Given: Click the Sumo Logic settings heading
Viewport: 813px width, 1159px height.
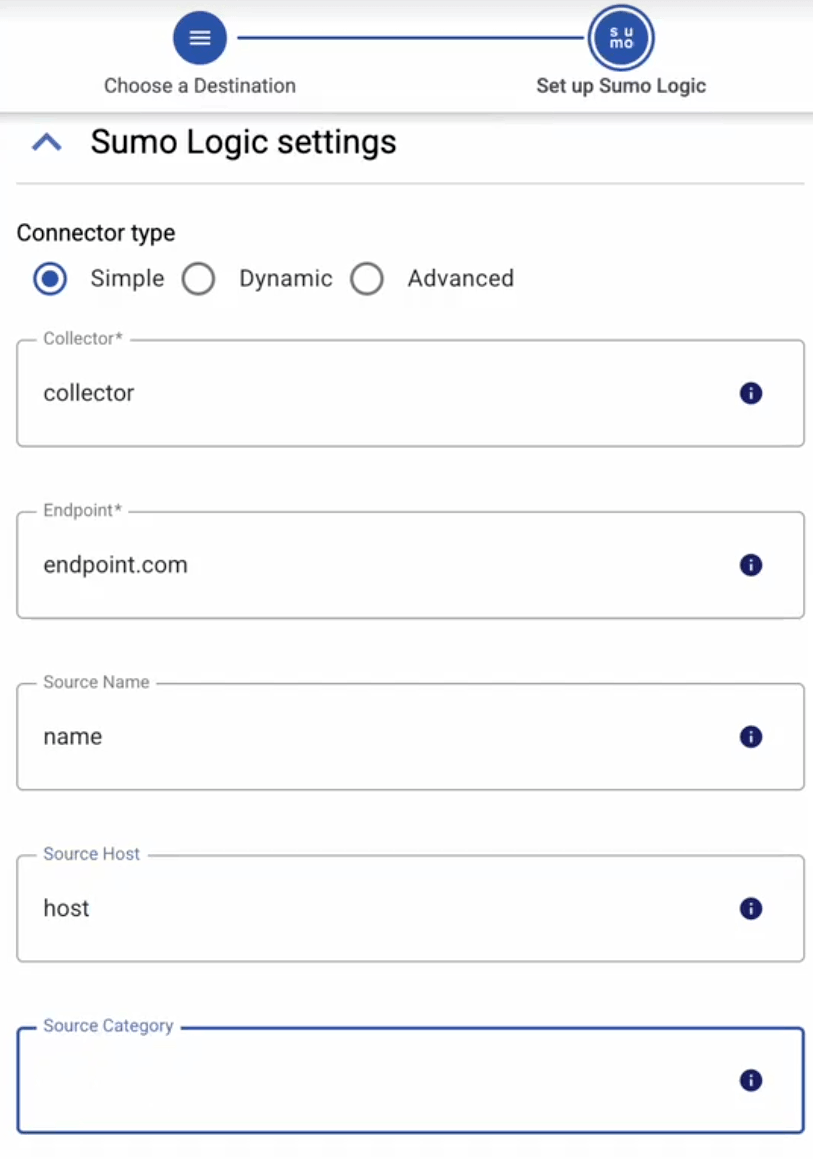Looking at the screenshot, I should [x=243, y=142].
